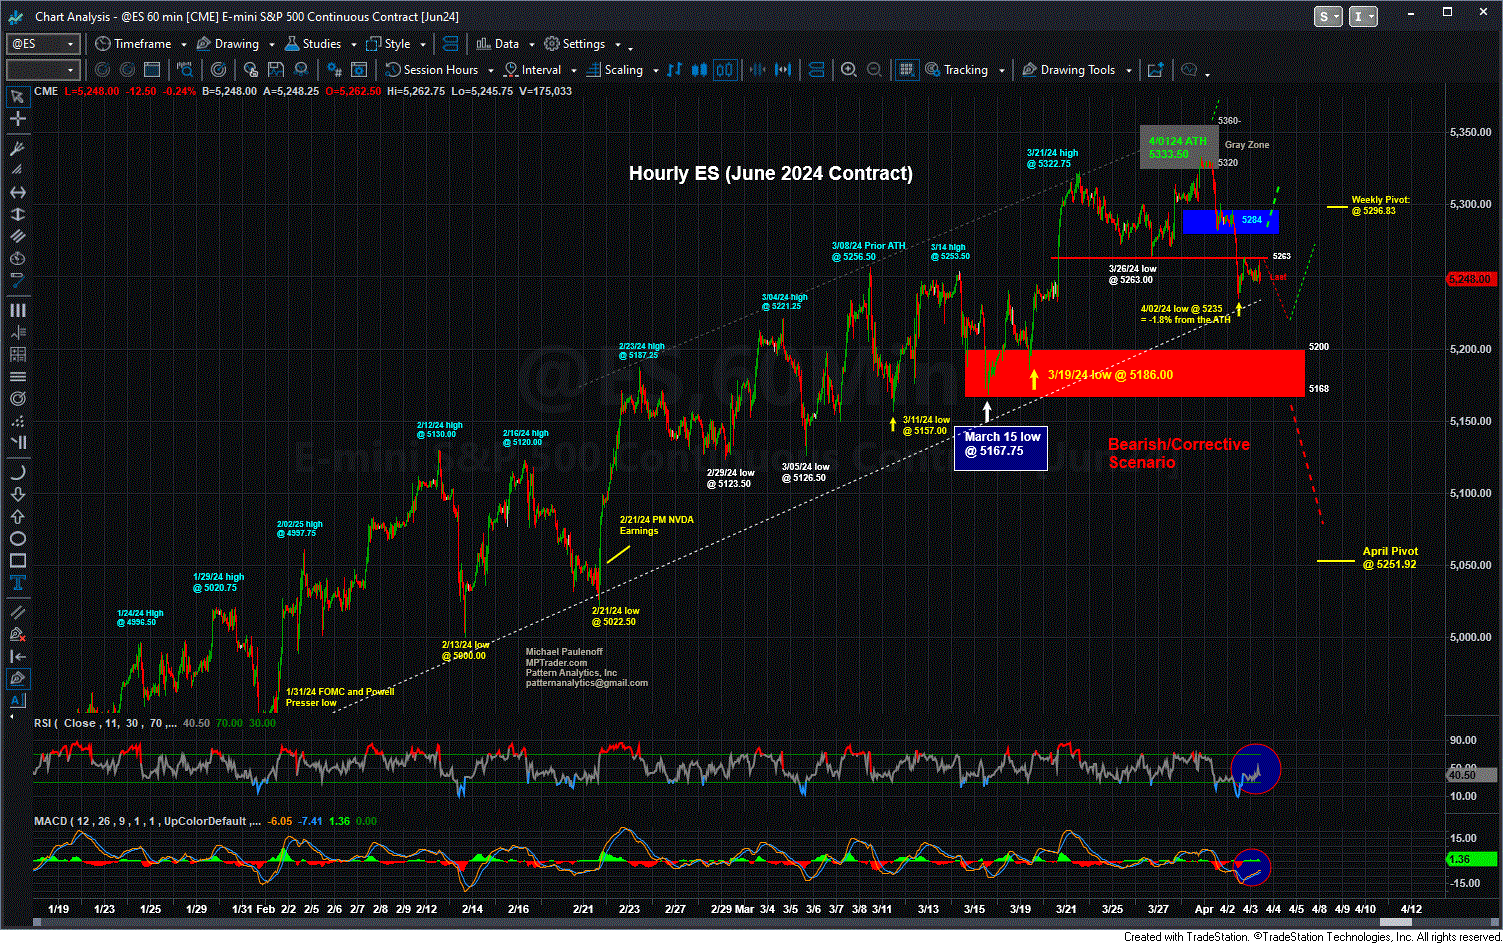
Task: Toggle OHLC bar chart style
Action: [x=674, y=70]
